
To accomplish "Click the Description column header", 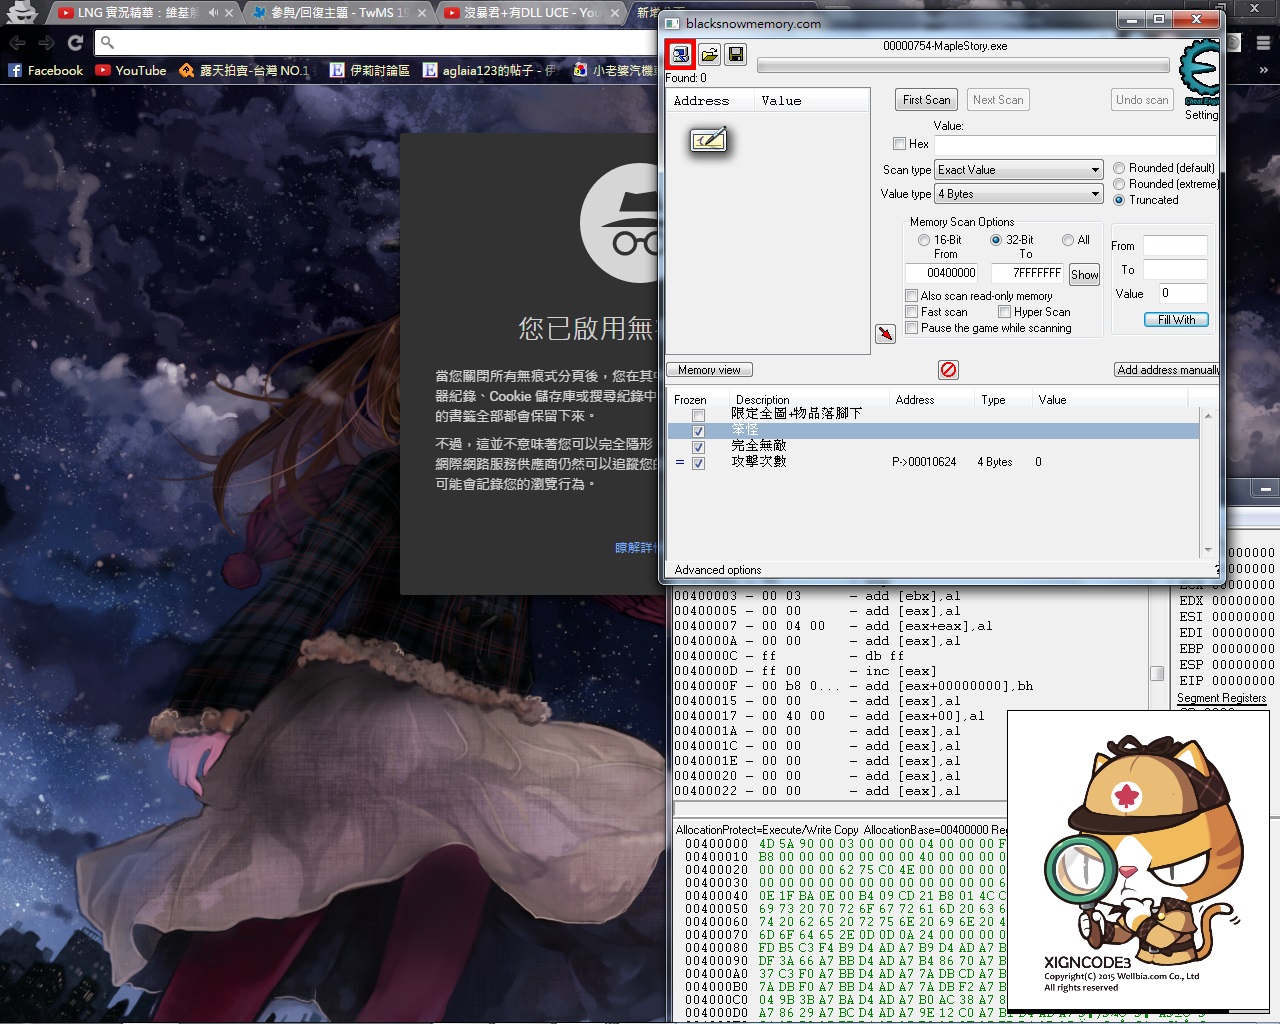I will [x=762, y=400].
